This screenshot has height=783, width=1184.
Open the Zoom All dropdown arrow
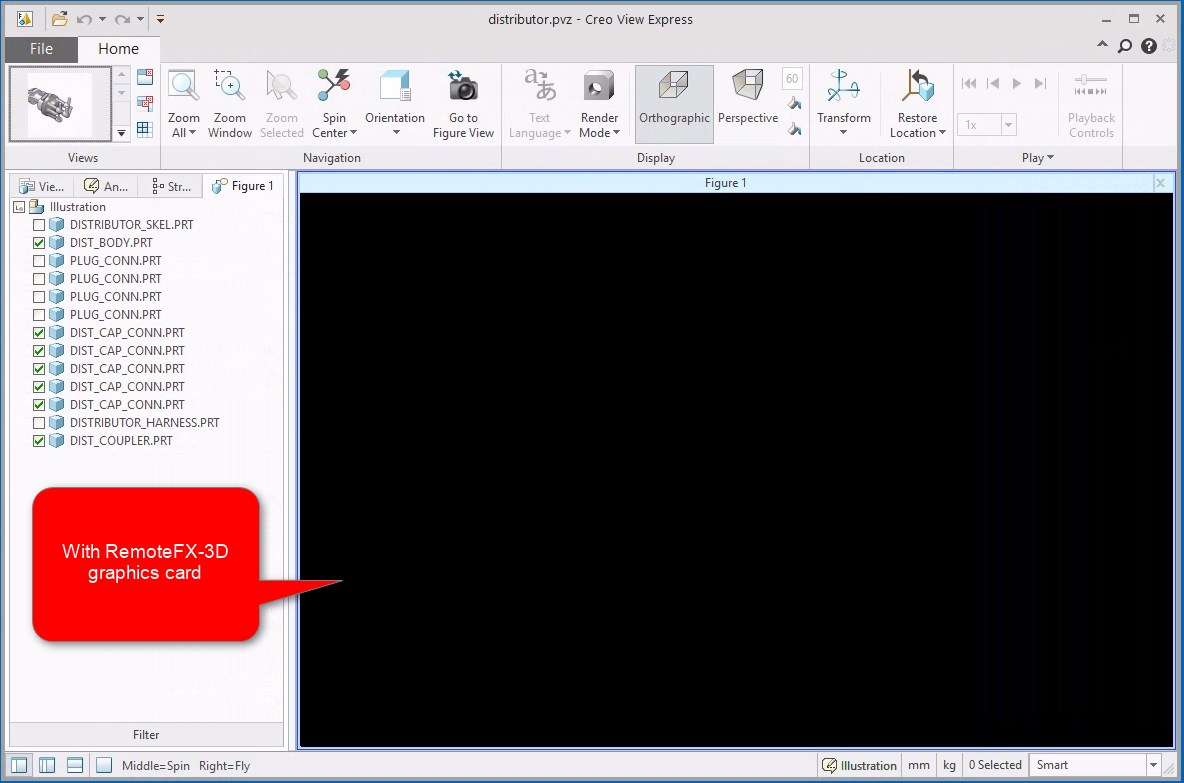193,133
